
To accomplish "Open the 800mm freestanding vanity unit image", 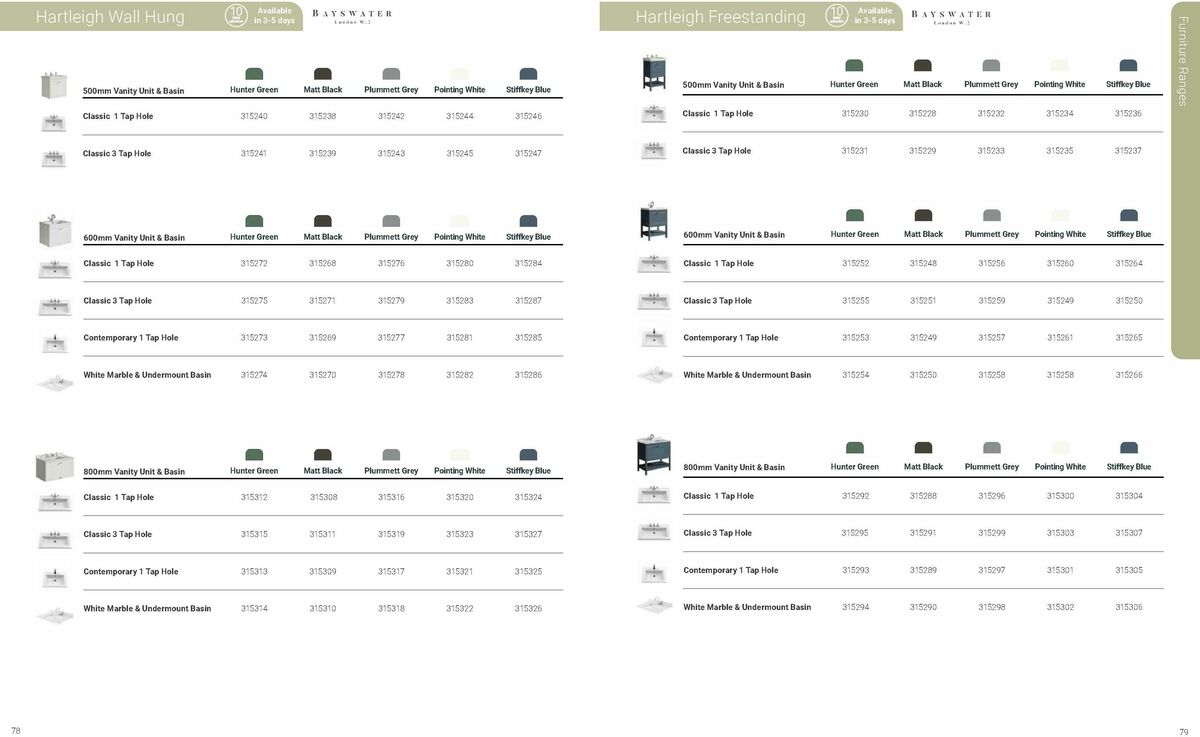I will 654,455.
